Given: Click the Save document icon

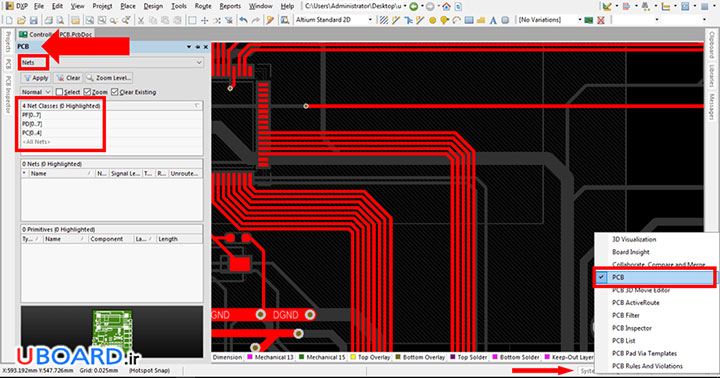Looking at the screenshot, I should coord(34,20).
